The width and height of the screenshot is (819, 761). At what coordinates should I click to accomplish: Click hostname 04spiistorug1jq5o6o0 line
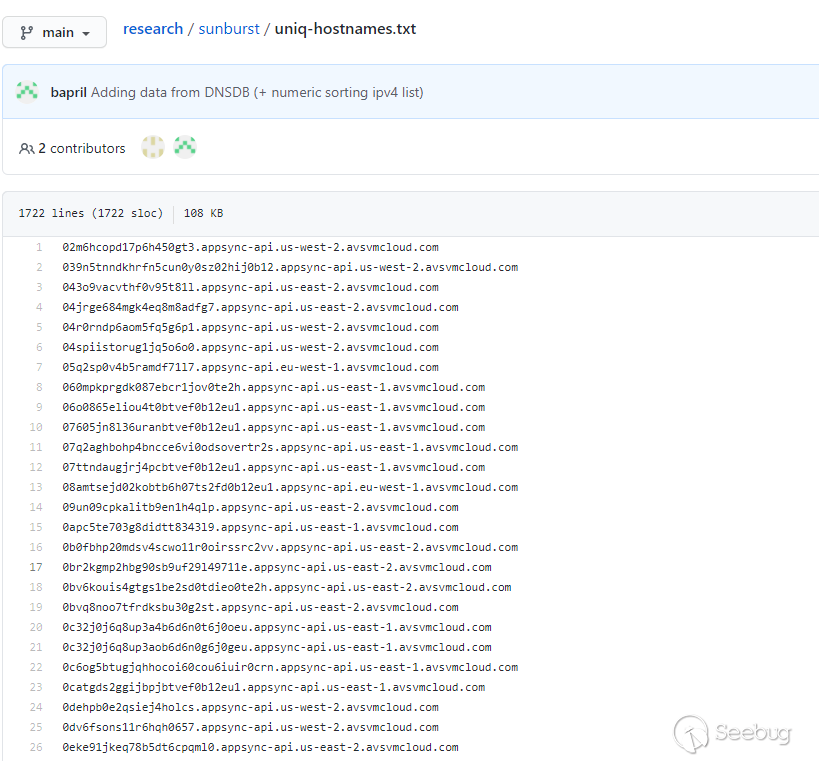tap(250, 347)
